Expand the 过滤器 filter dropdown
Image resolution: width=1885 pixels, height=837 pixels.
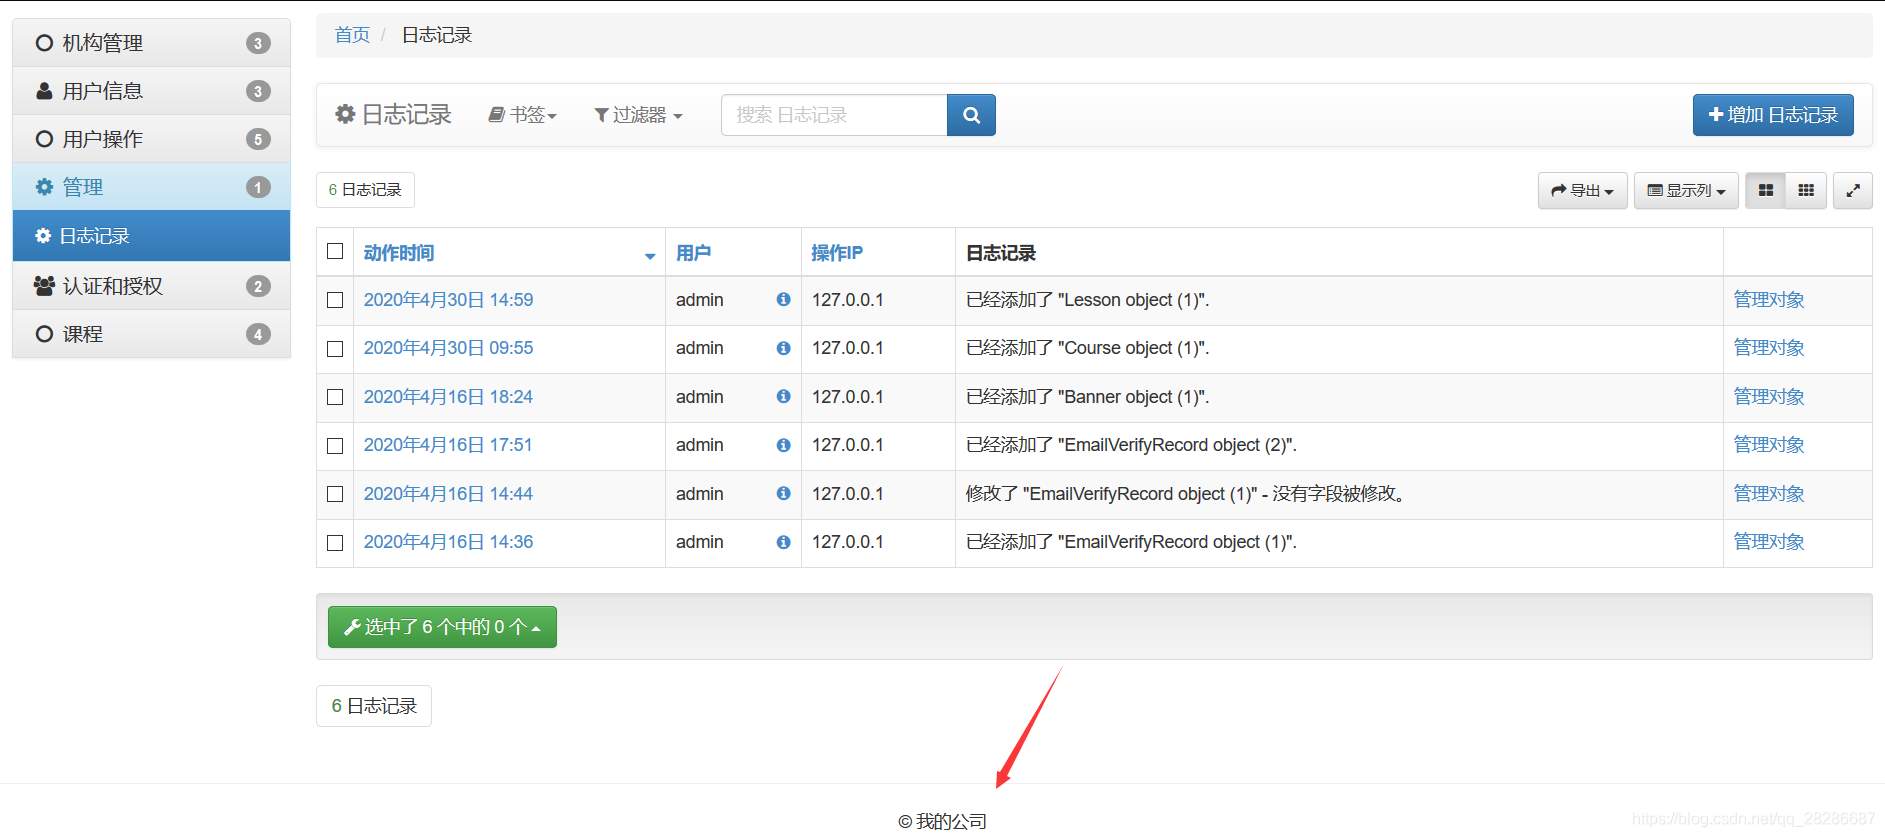638,115
